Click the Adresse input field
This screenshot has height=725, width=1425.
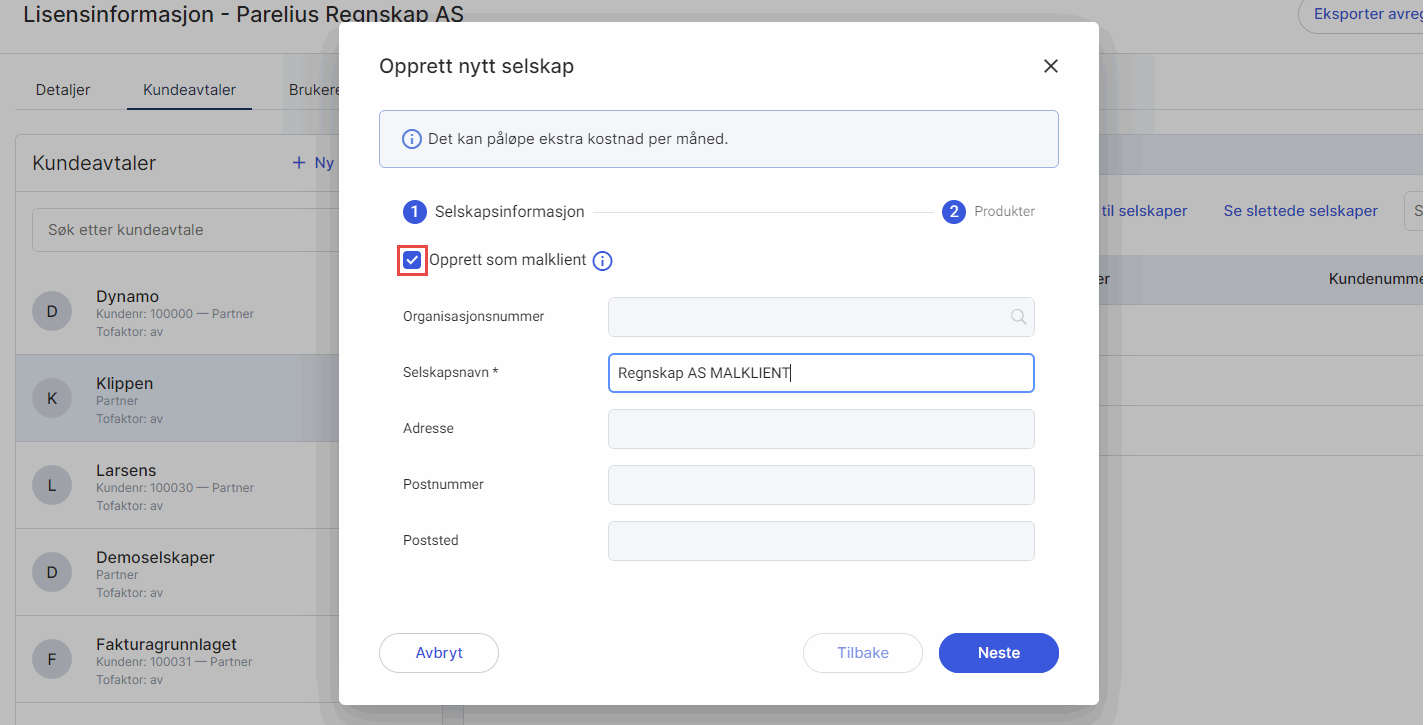click(x=820, y=429)
